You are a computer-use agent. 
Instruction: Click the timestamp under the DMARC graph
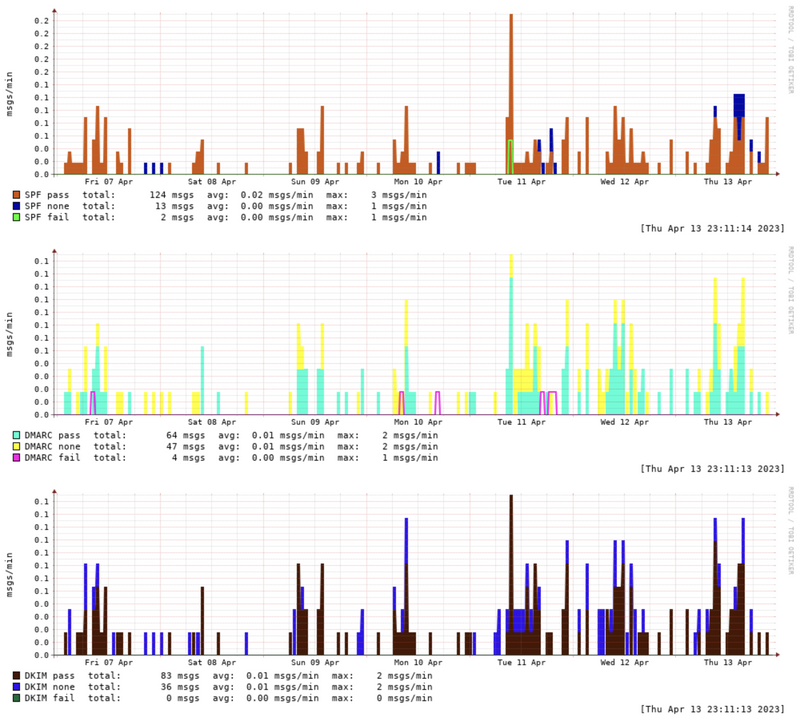pyautogui.click(x=713, y=469)
